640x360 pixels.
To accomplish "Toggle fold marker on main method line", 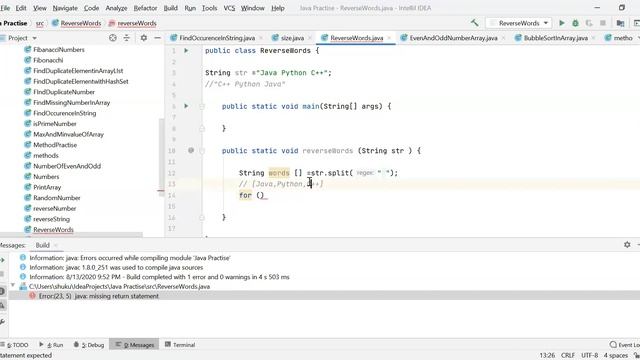I will pyautogui.click(x=202, y=106).
